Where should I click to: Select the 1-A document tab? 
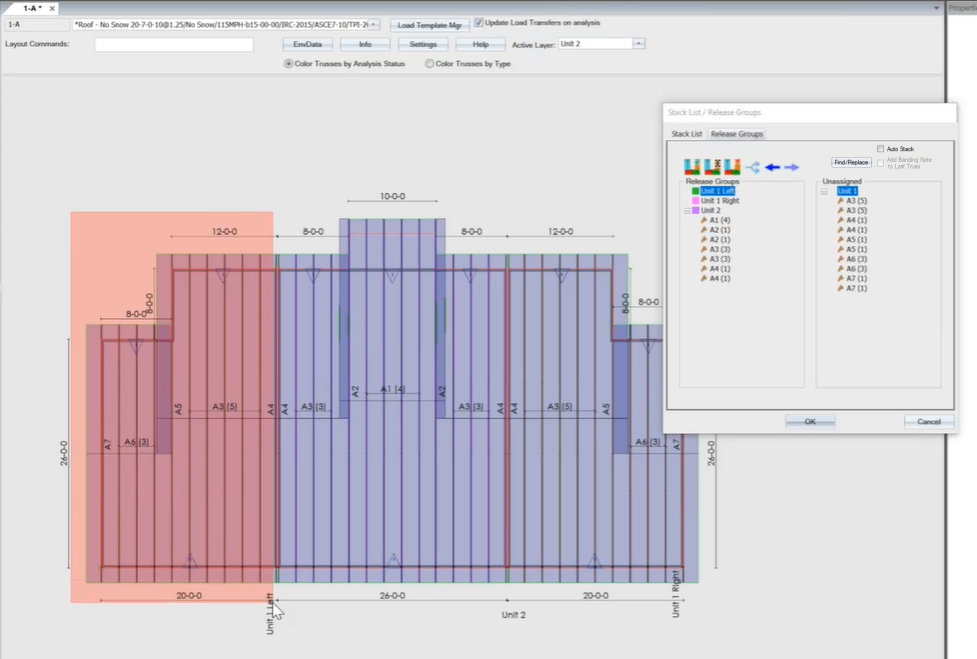click(x=31, y=8)
